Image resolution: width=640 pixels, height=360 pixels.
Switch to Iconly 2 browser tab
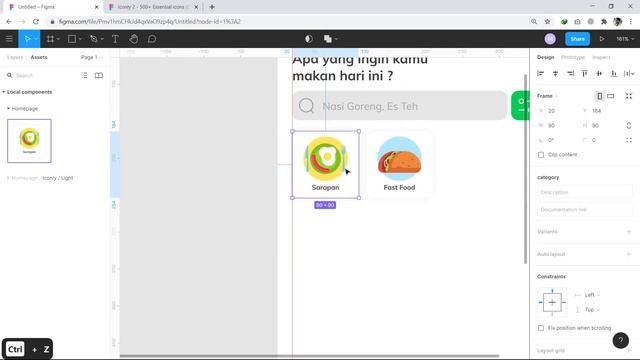point(153,7)
